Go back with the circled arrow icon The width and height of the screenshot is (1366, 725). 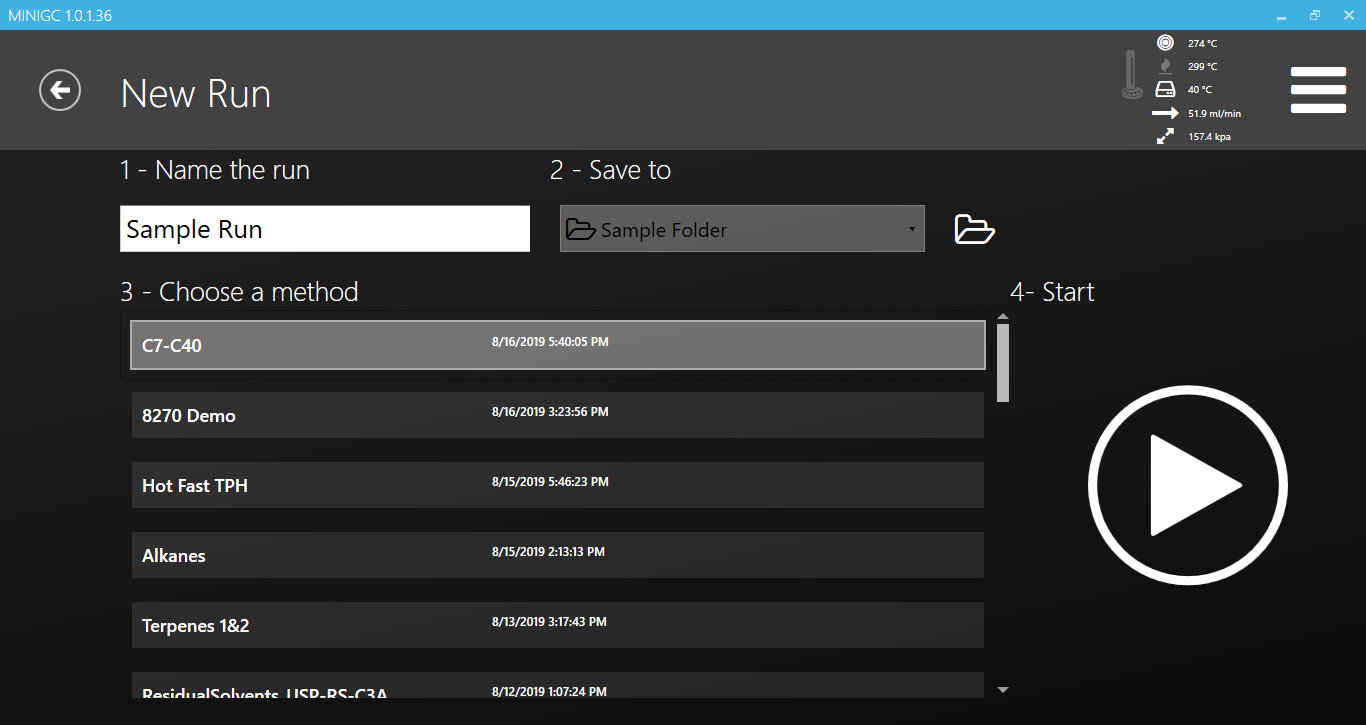click(60, 91)
